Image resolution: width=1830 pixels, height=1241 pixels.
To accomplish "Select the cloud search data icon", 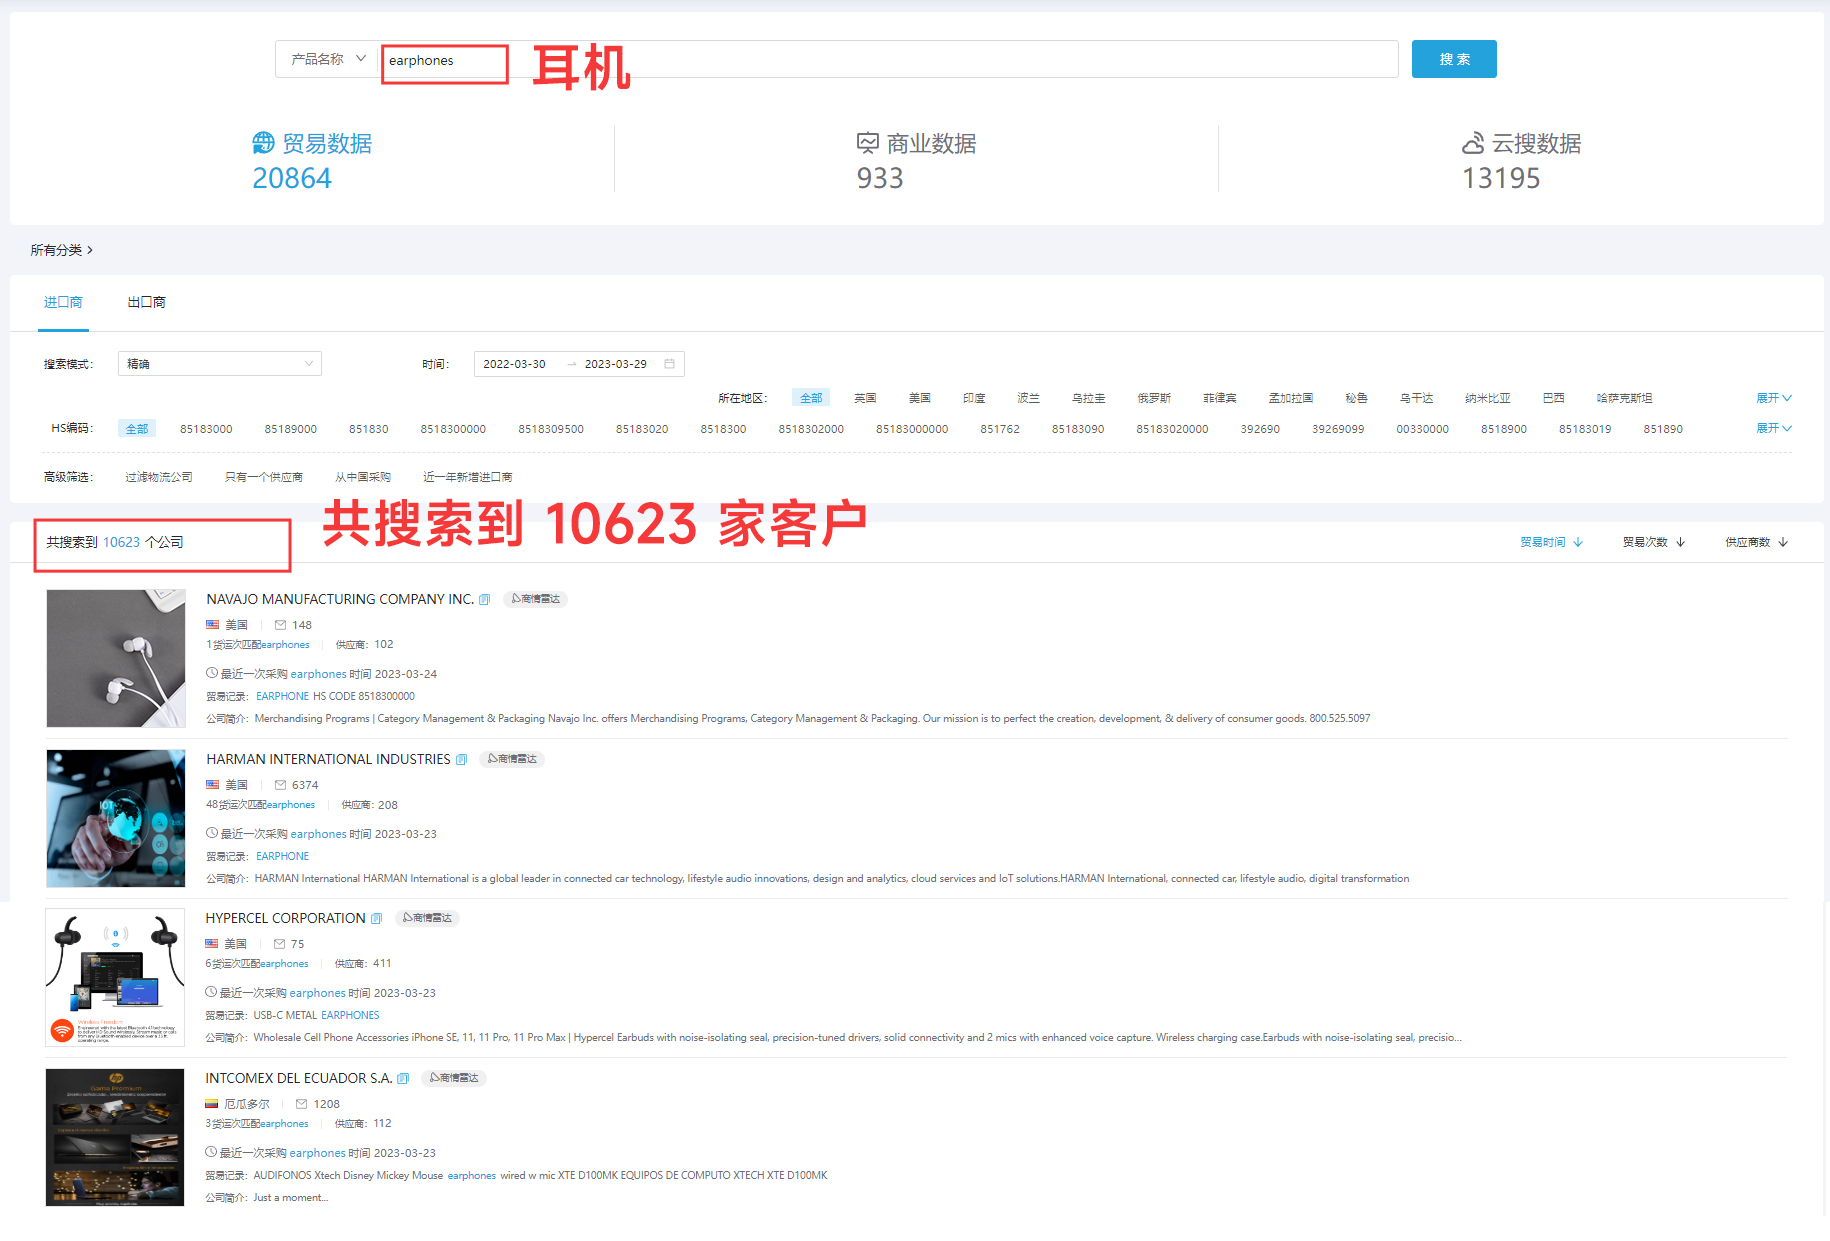I will [x=1473, y=143].
